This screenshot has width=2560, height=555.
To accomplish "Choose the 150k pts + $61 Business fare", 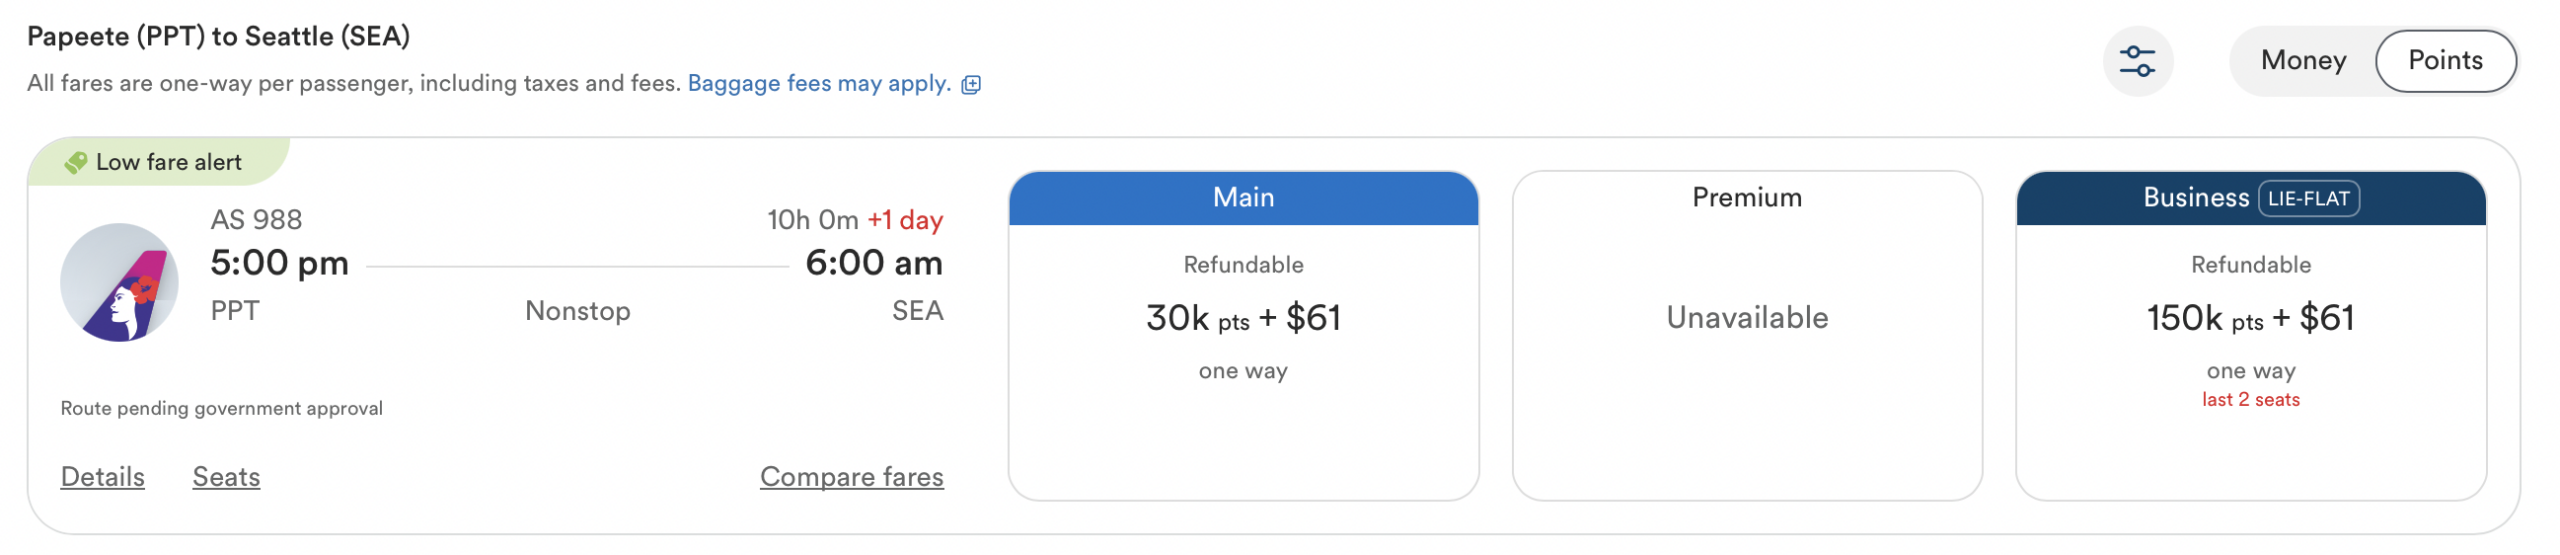I will tap(2250, 318).
